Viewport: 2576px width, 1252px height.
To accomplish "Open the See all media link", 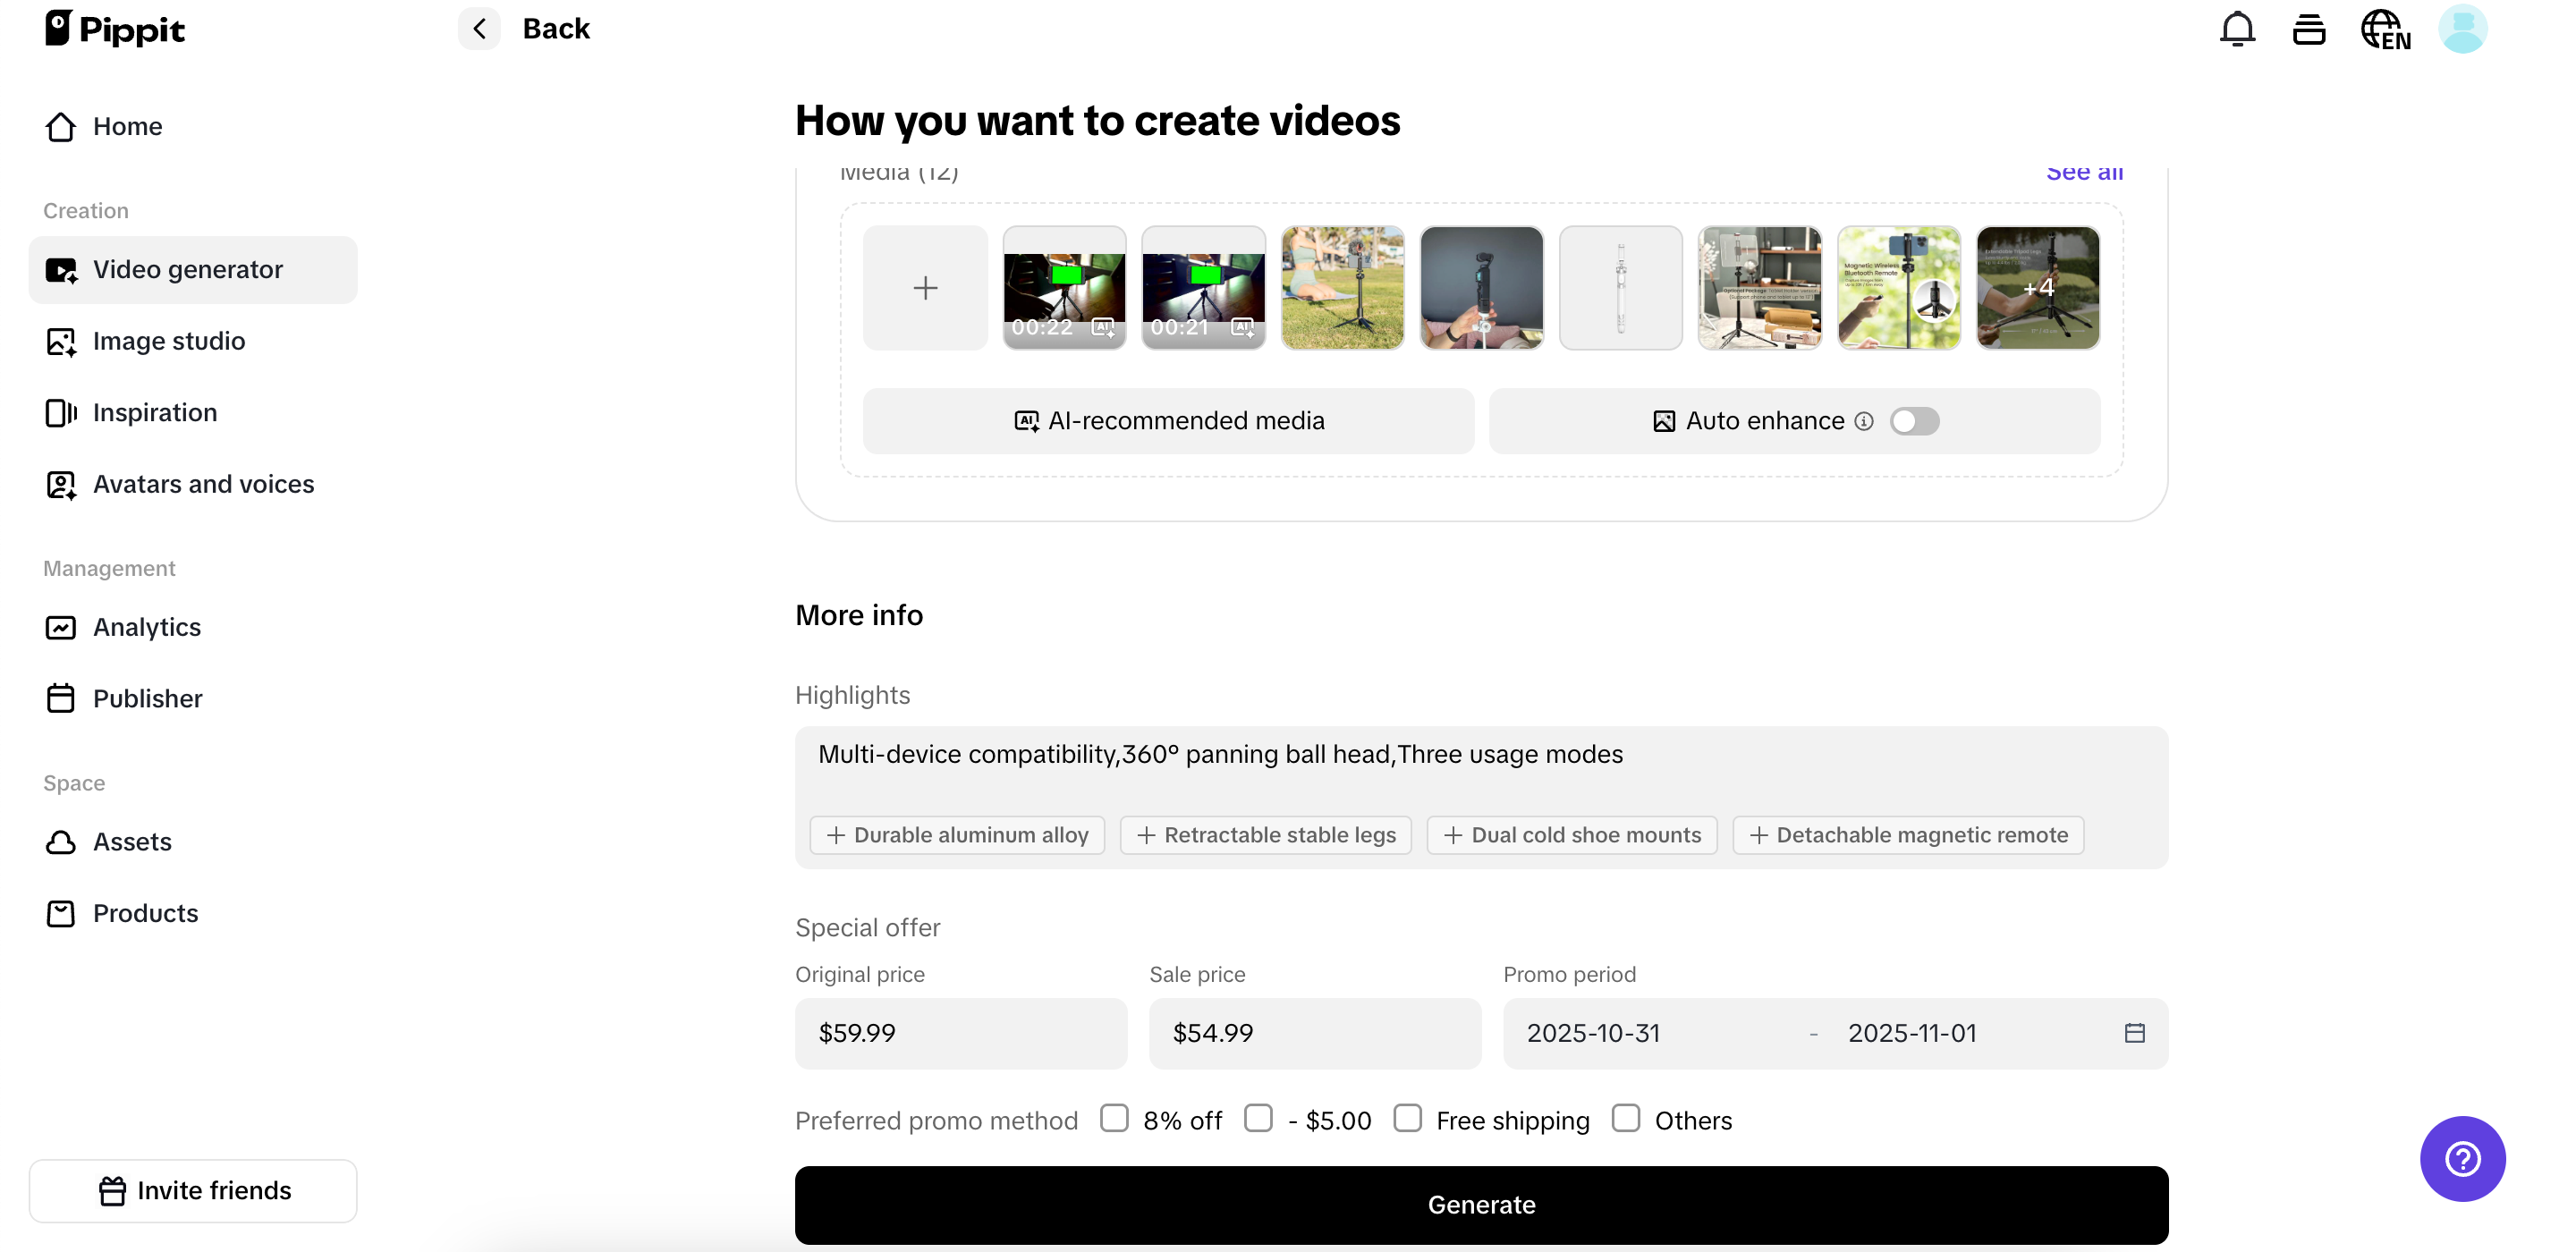I will coord(2086,171).
